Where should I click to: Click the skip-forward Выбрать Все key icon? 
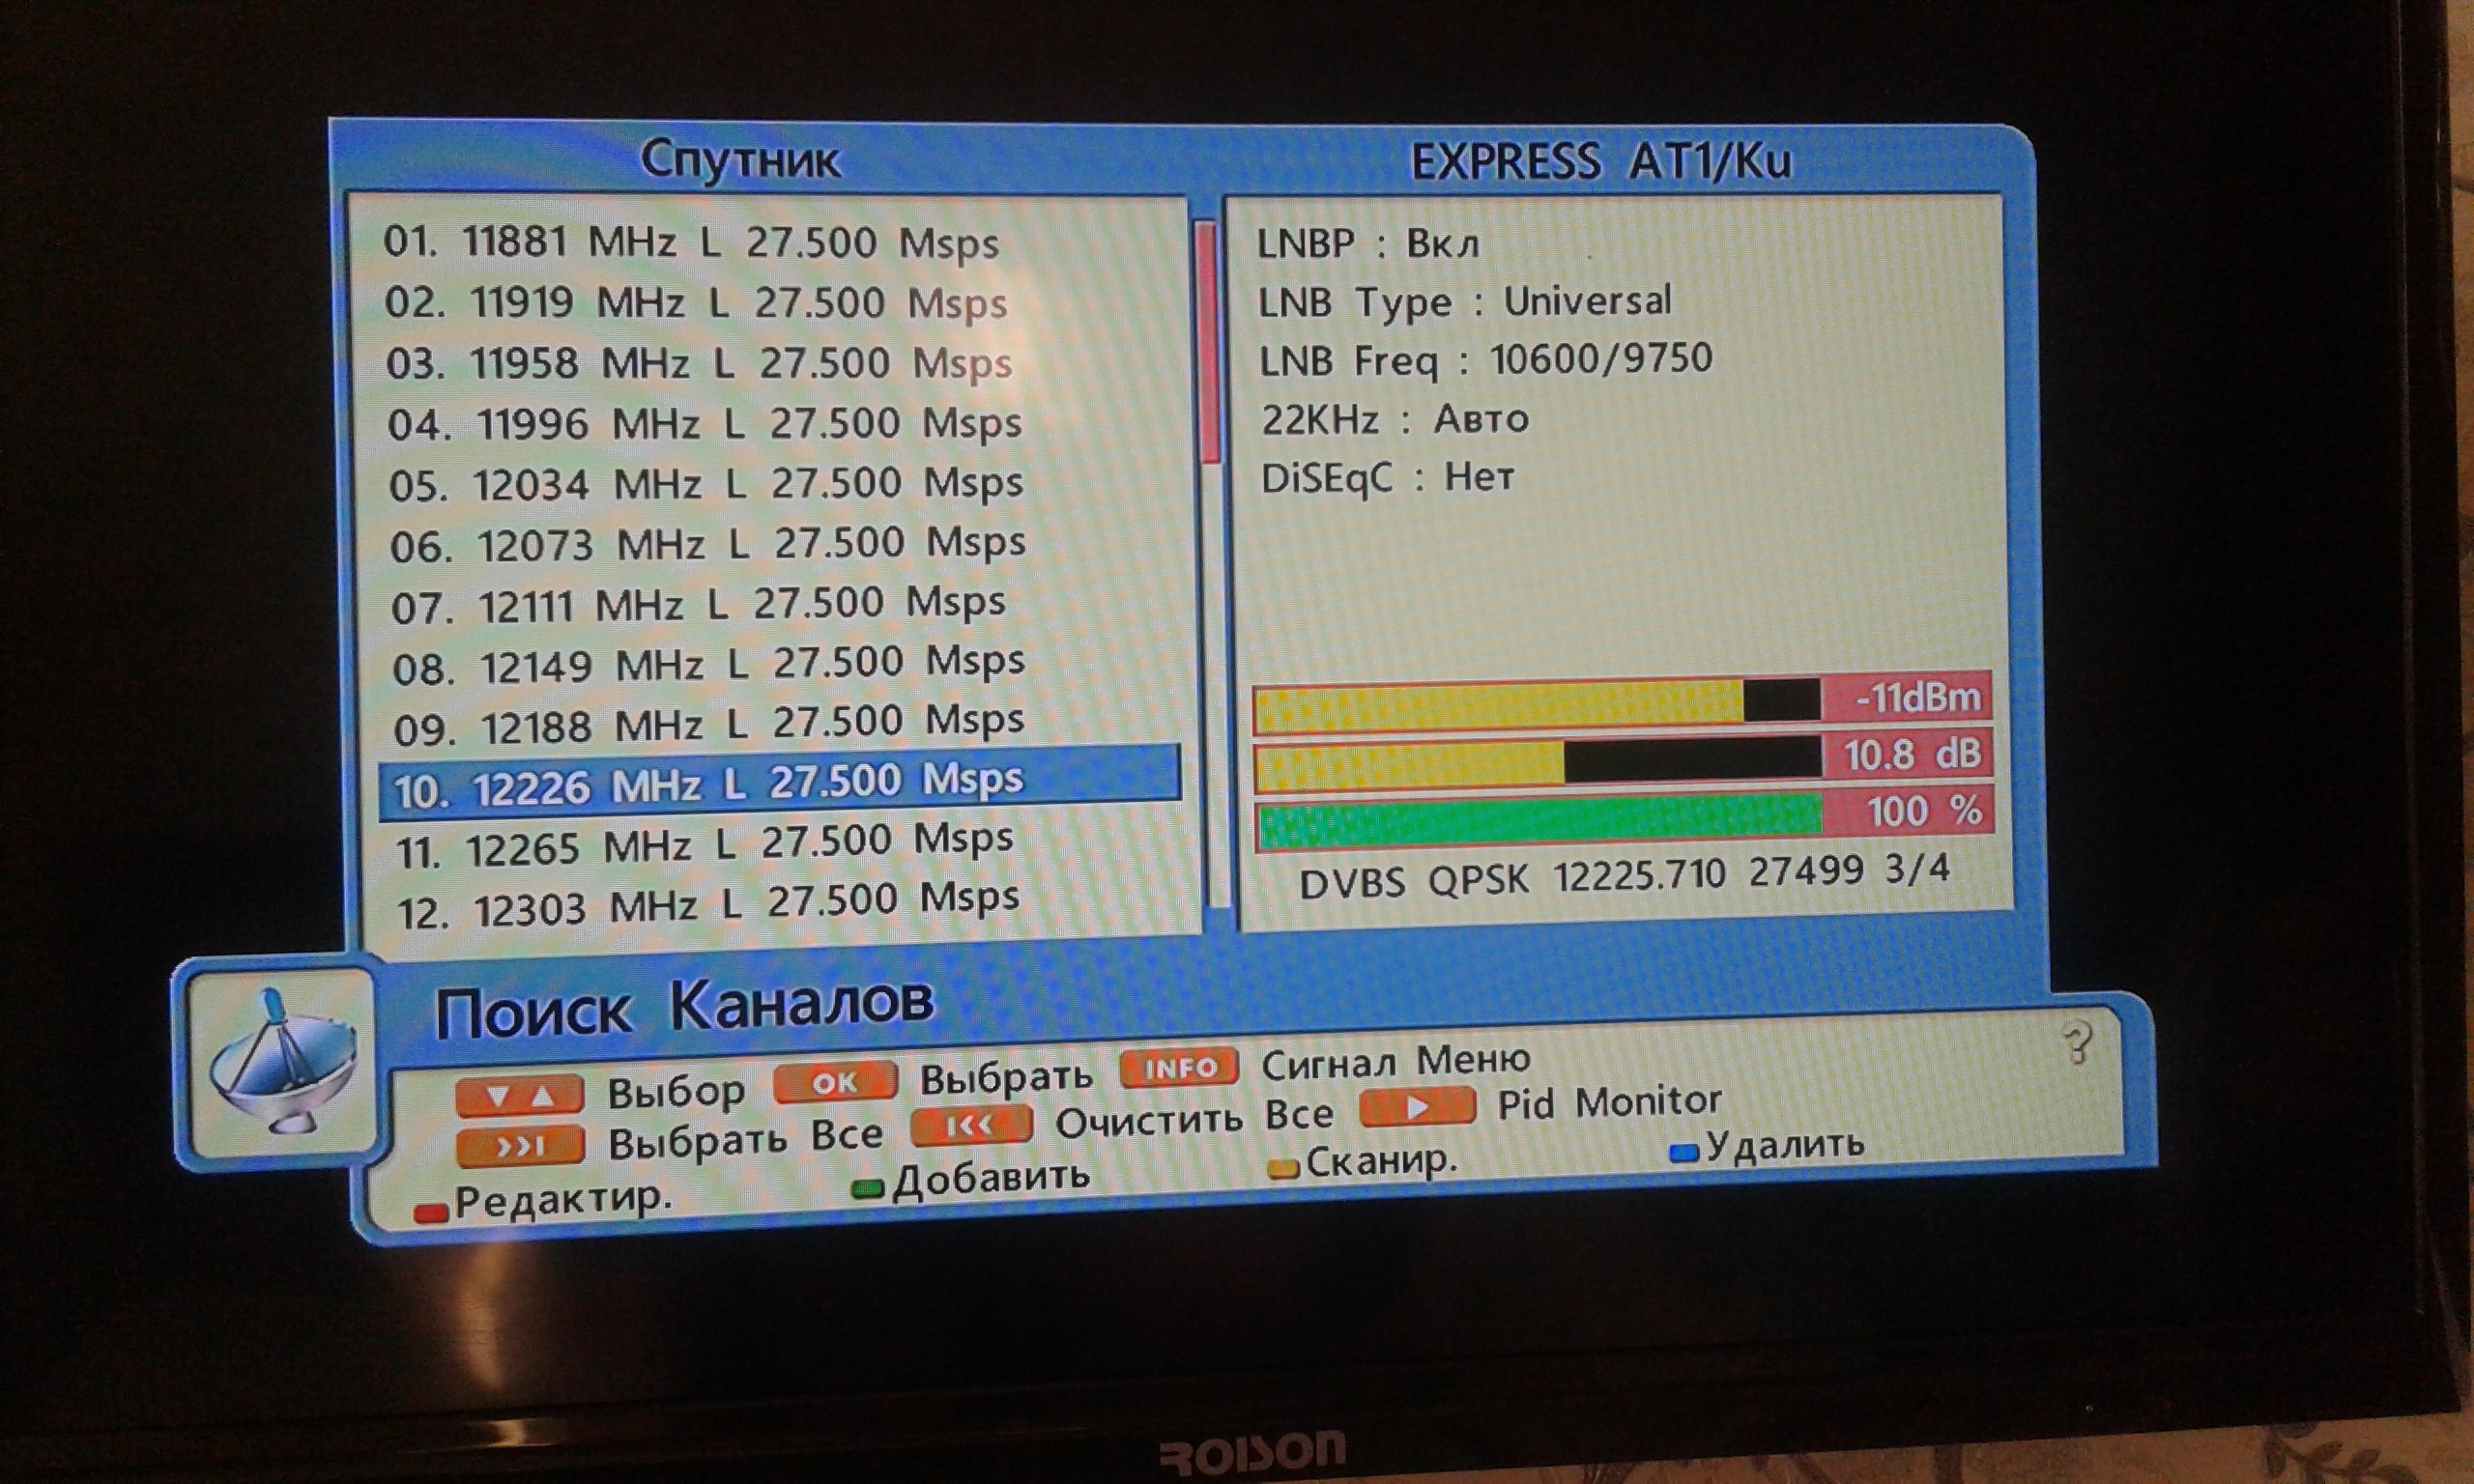point(519,1145)
